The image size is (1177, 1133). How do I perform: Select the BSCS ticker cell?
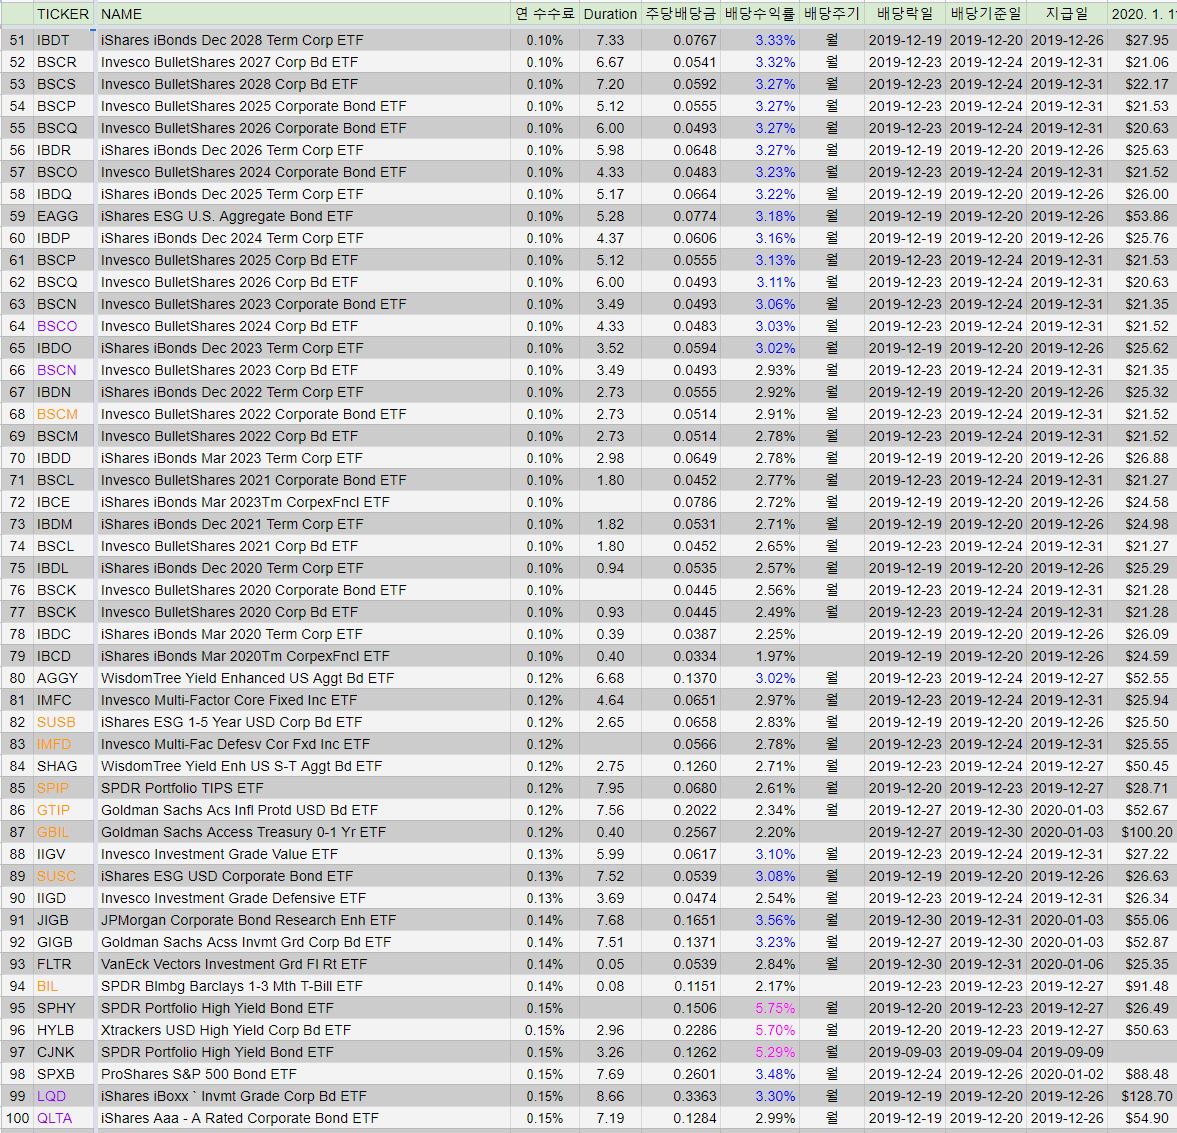[63, 84]
